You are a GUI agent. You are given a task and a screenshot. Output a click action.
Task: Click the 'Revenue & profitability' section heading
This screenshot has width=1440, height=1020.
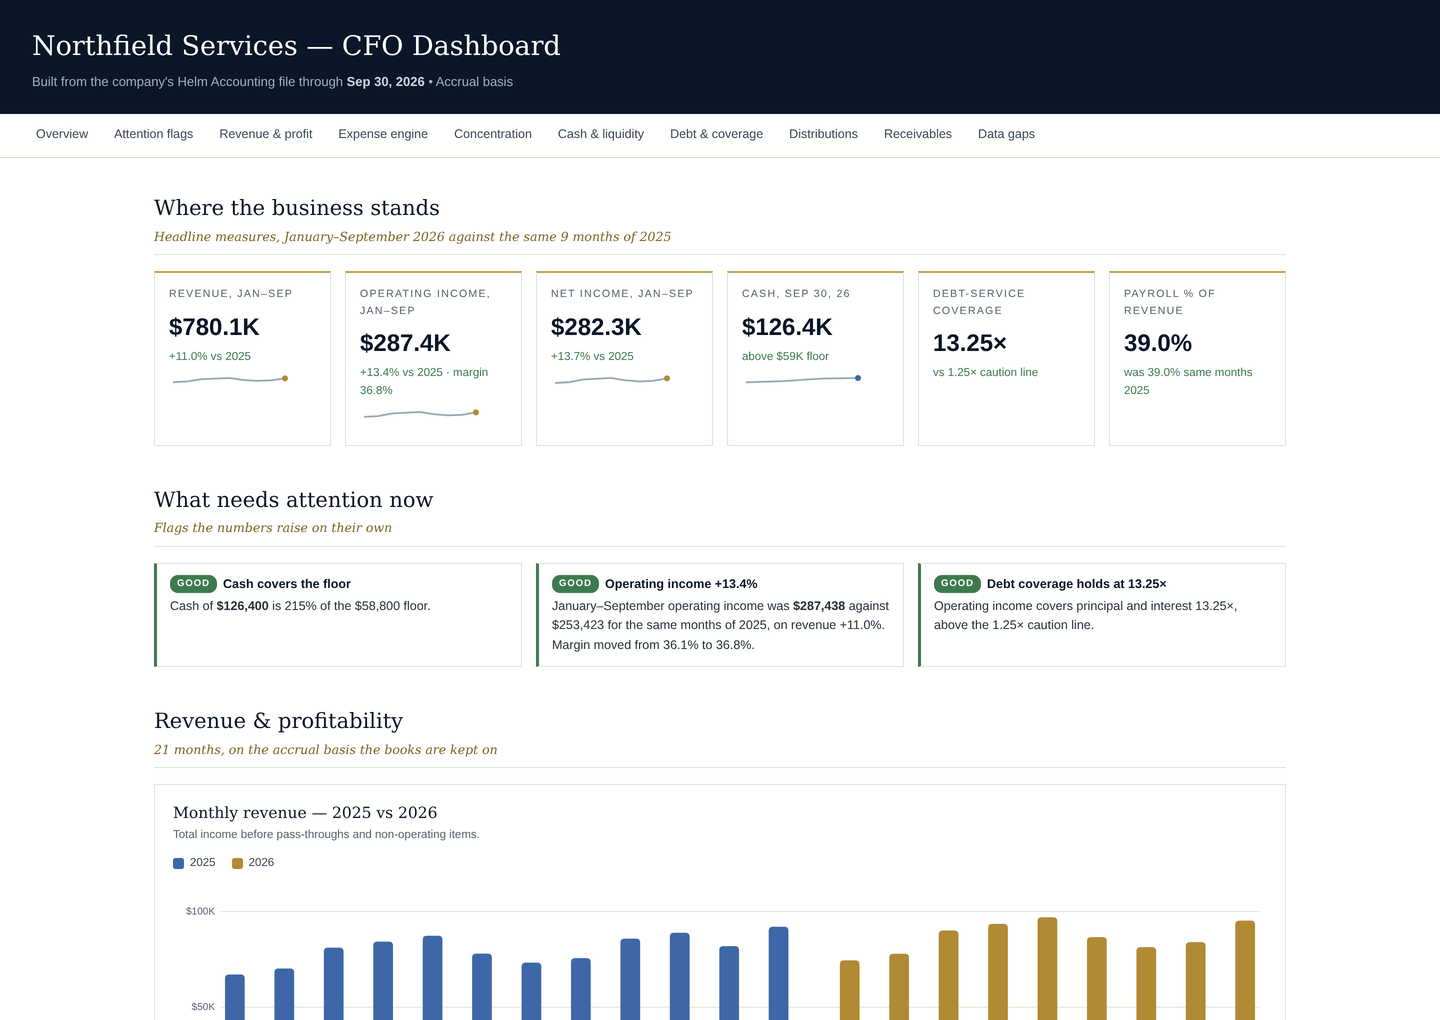point(278,720)
